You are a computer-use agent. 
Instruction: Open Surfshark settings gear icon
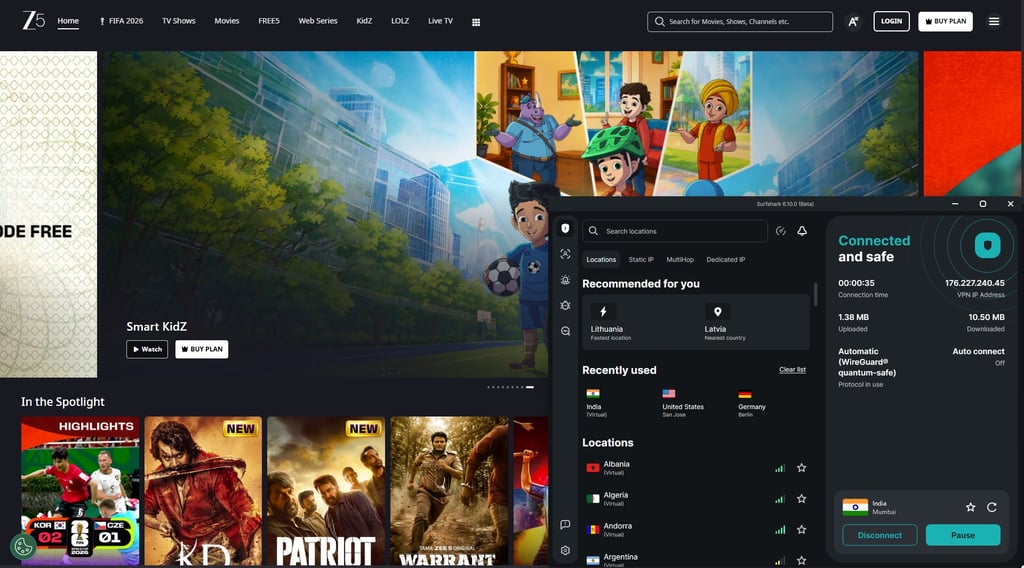coord(566,550)
